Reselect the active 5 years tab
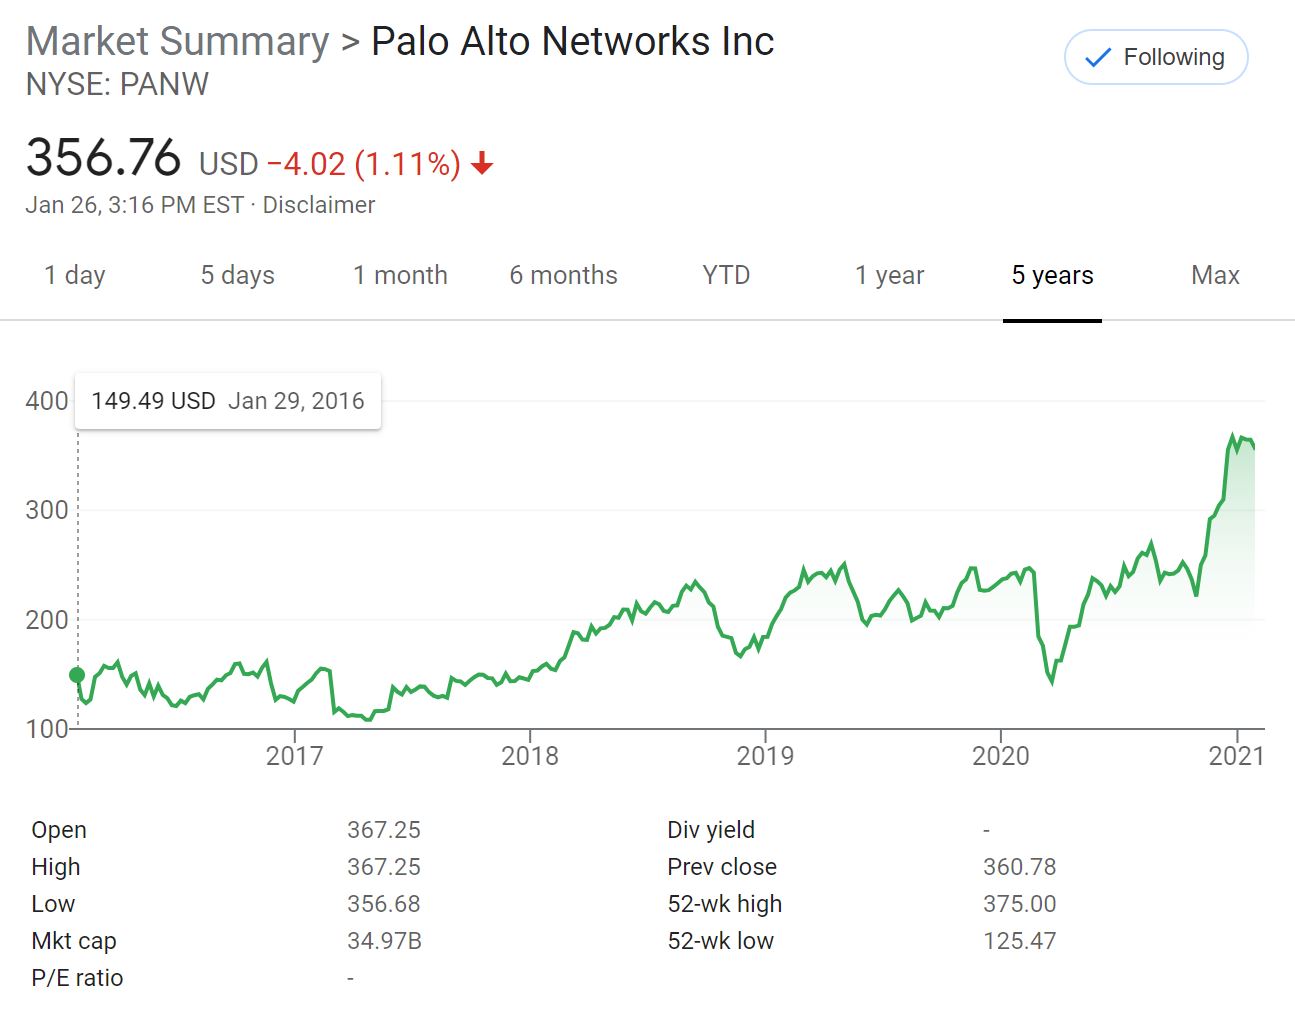The height and width of the screenshot is (1020, 1295). coord(1052,275)
